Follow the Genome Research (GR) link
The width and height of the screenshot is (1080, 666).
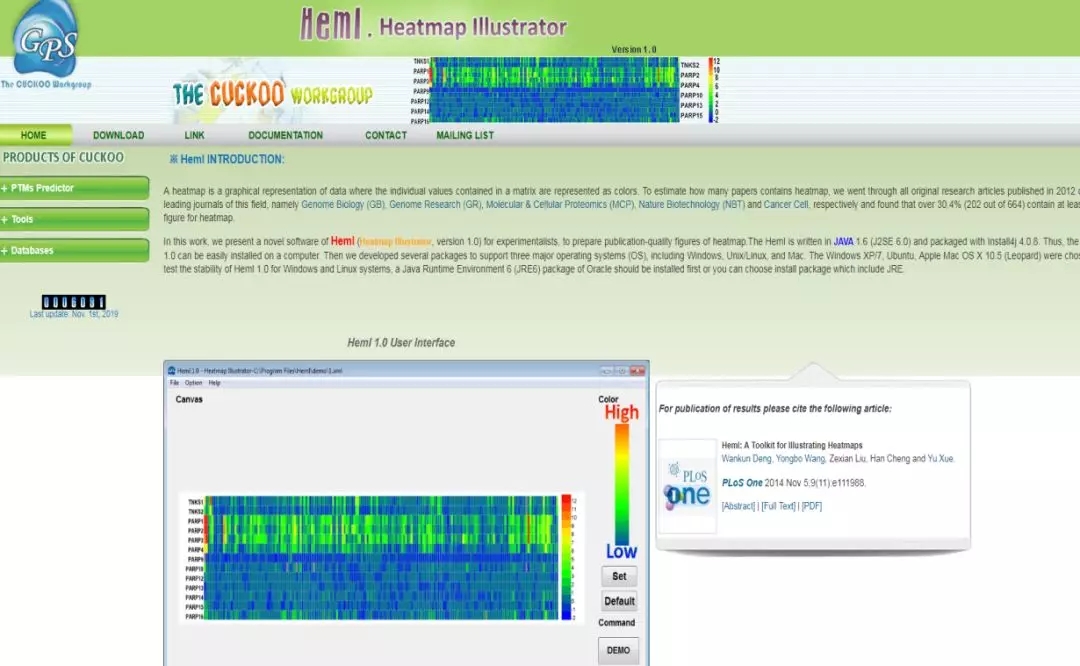pyautogui.click(x=435, y=205)
